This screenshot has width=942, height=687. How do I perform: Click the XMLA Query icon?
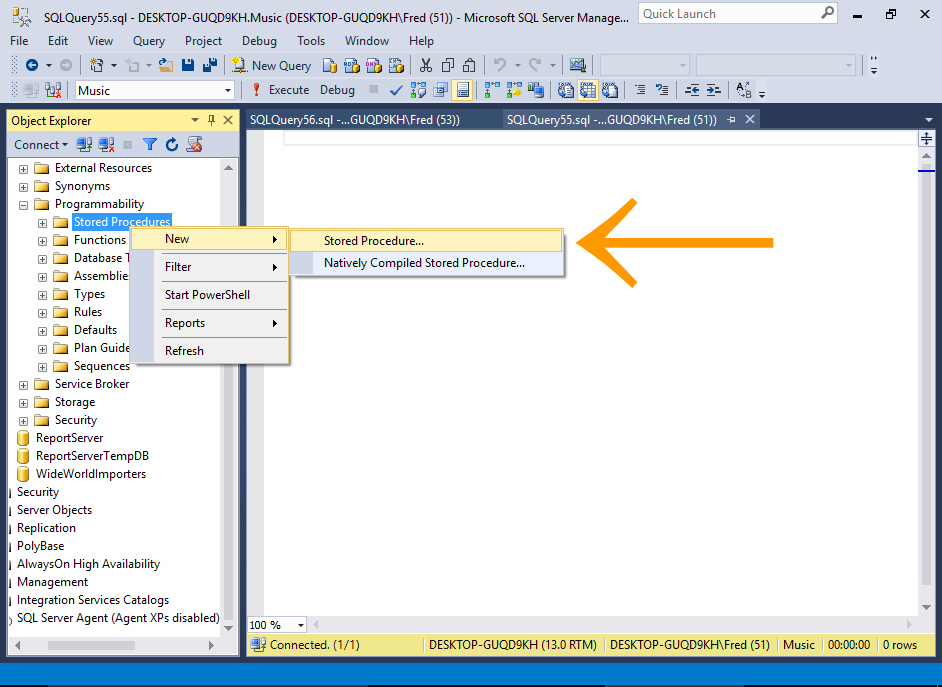[395, 65]
